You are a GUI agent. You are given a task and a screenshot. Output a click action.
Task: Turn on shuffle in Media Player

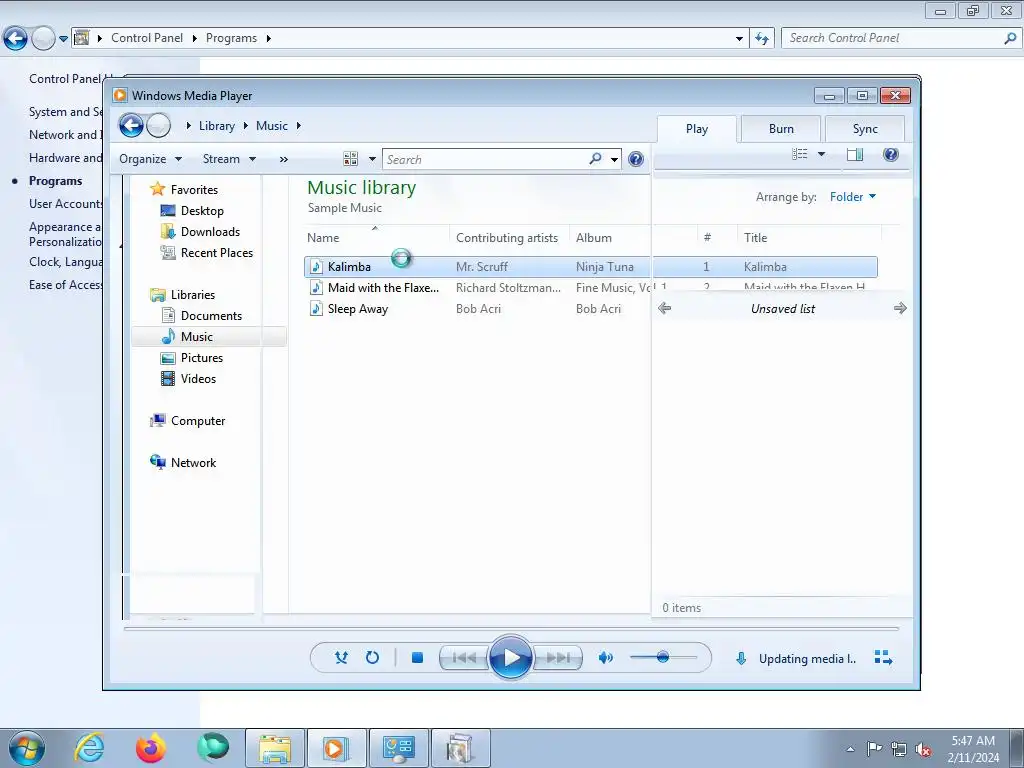pyautogui.click(x=341, y=658)
